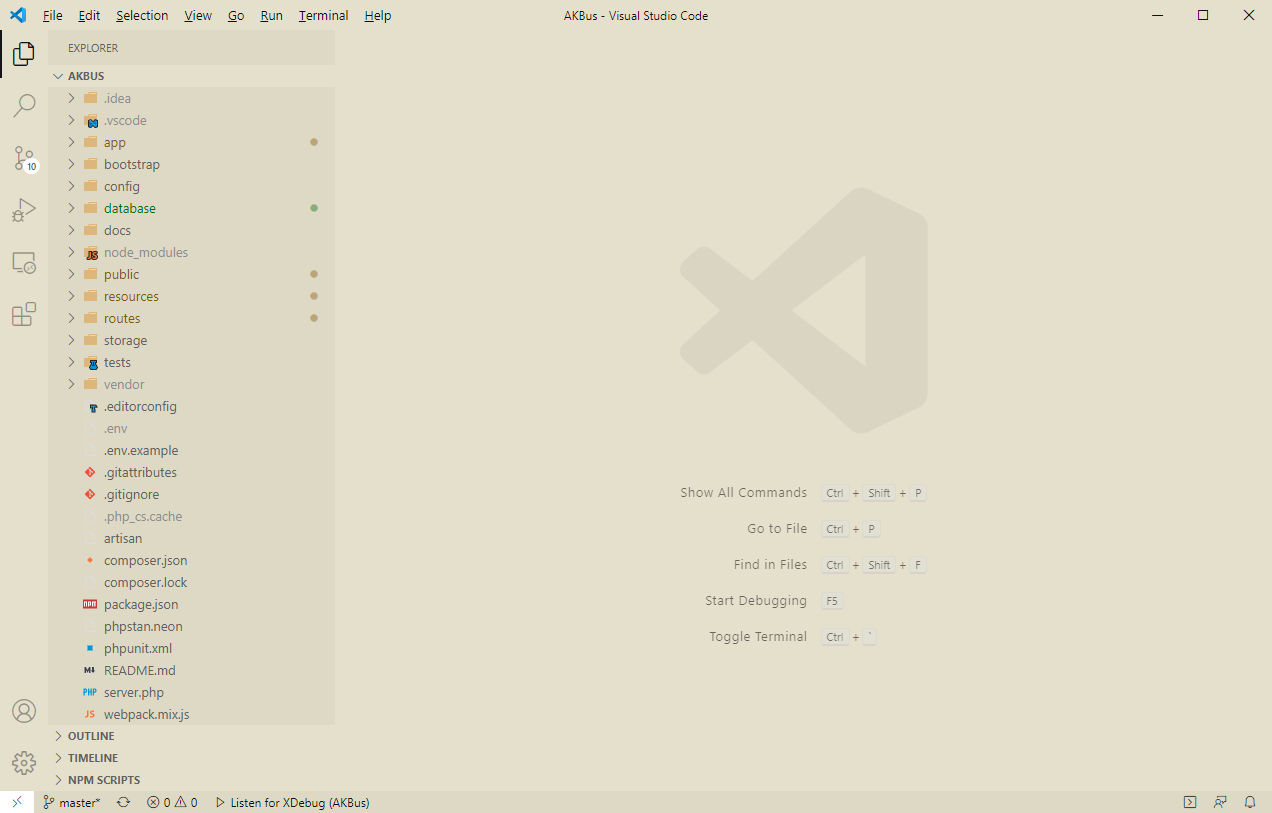Image resolution: width=1272 pixels, height=813 pixels.
Task: Toggle terminal panel icon in status bar
Action: pyautogui.click(x=1190, y=802)
